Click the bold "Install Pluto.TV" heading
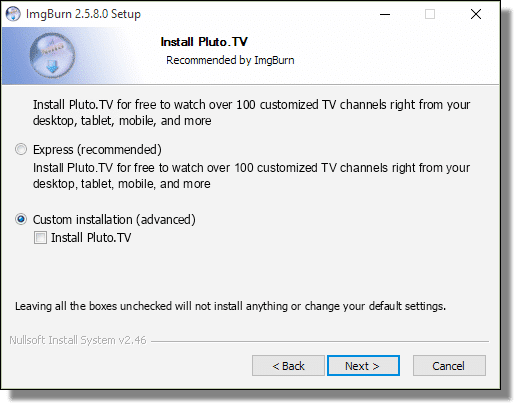Screen dimensions: 514x403 pyautogui.click(x=204, y=42)
